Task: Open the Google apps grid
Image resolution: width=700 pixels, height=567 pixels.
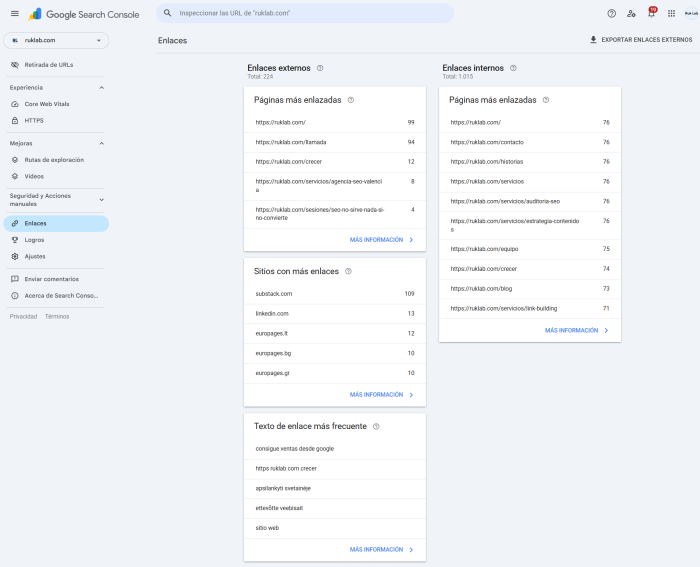Action: tap(671, 13)
